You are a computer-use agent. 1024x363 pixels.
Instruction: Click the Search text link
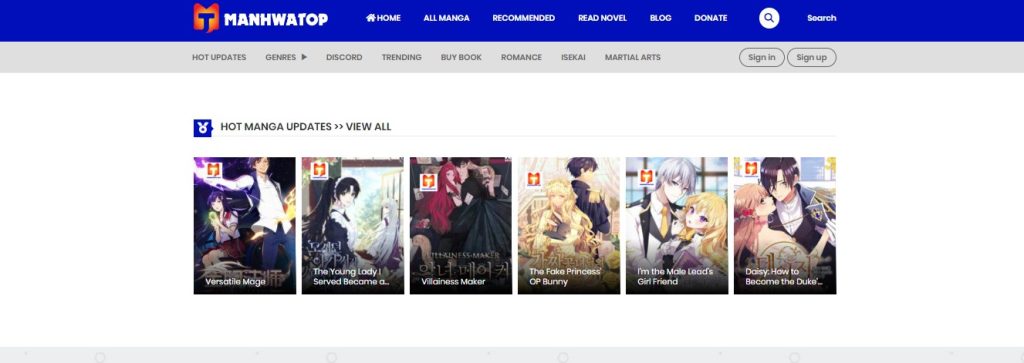click(822, 18)
